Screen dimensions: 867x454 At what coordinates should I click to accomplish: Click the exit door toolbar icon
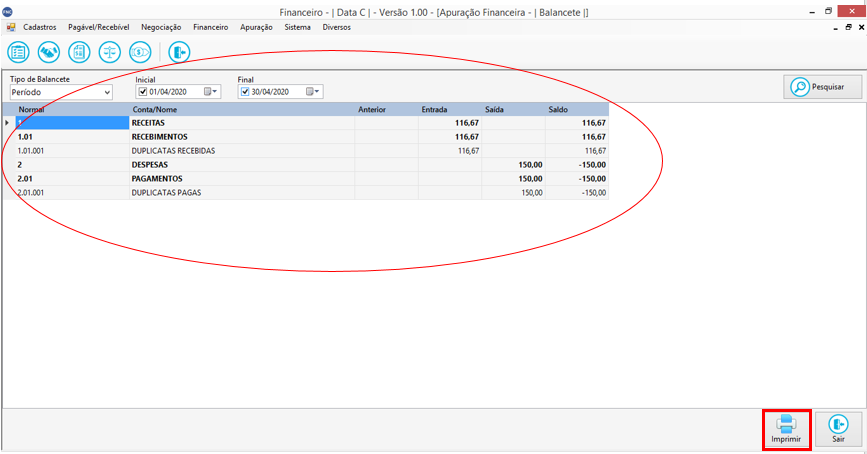click(x=179, y=53)
